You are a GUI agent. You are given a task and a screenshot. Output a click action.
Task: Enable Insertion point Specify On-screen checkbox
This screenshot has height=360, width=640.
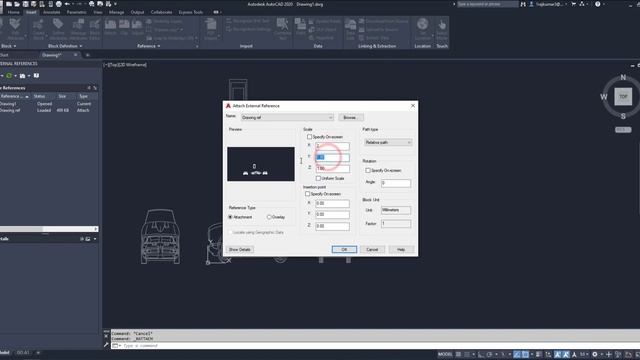coord(308,194)
